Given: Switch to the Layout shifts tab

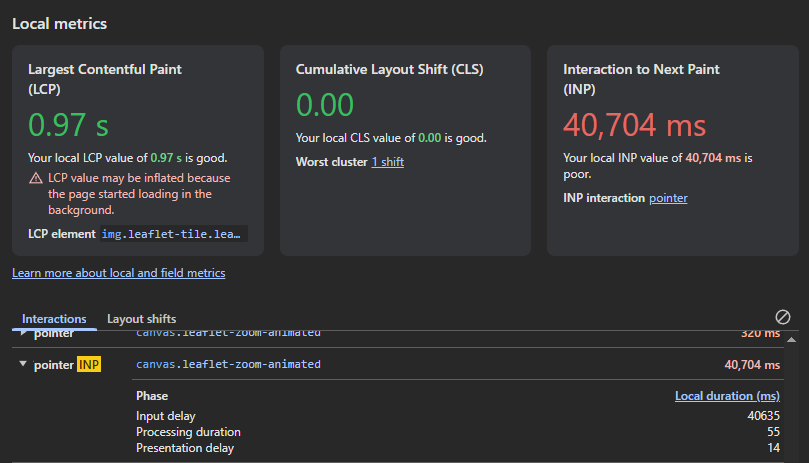Looking at the screenshot, I should pos(141,319).
